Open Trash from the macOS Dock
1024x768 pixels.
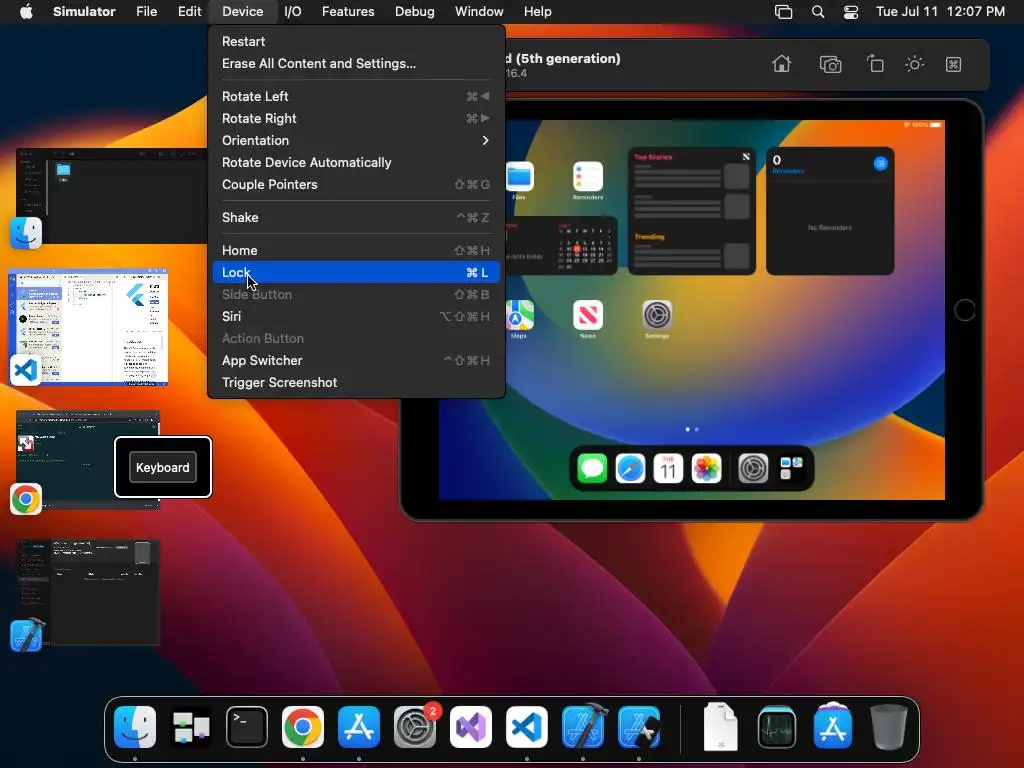coord(889,727)
